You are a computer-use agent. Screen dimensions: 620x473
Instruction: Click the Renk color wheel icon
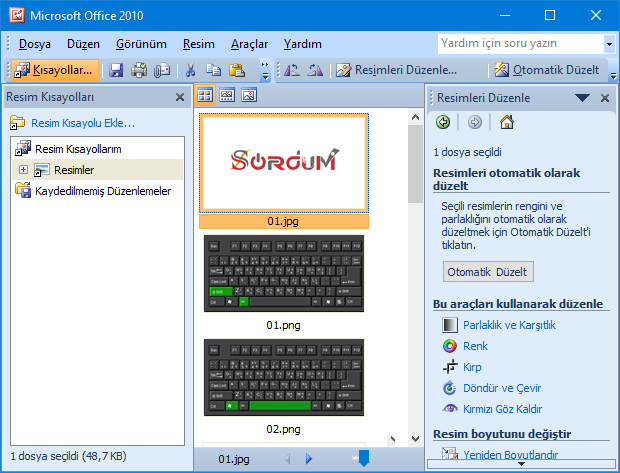click(x=450, y=346)
